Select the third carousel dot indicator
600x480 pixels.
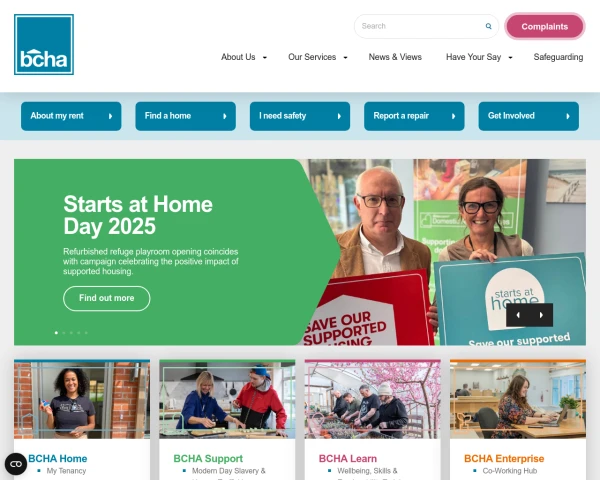point(71,333)
